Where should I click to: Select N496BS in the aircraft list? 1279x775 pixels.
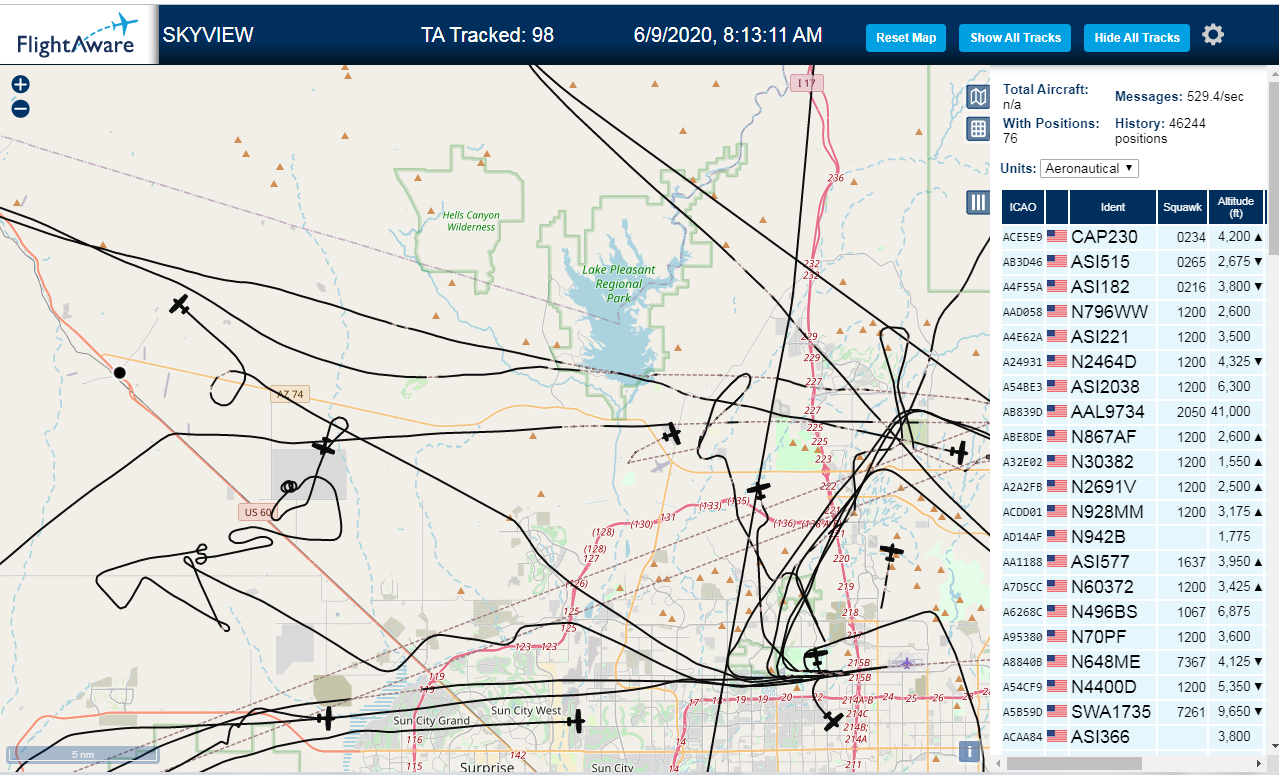[x=1104, y=612]
